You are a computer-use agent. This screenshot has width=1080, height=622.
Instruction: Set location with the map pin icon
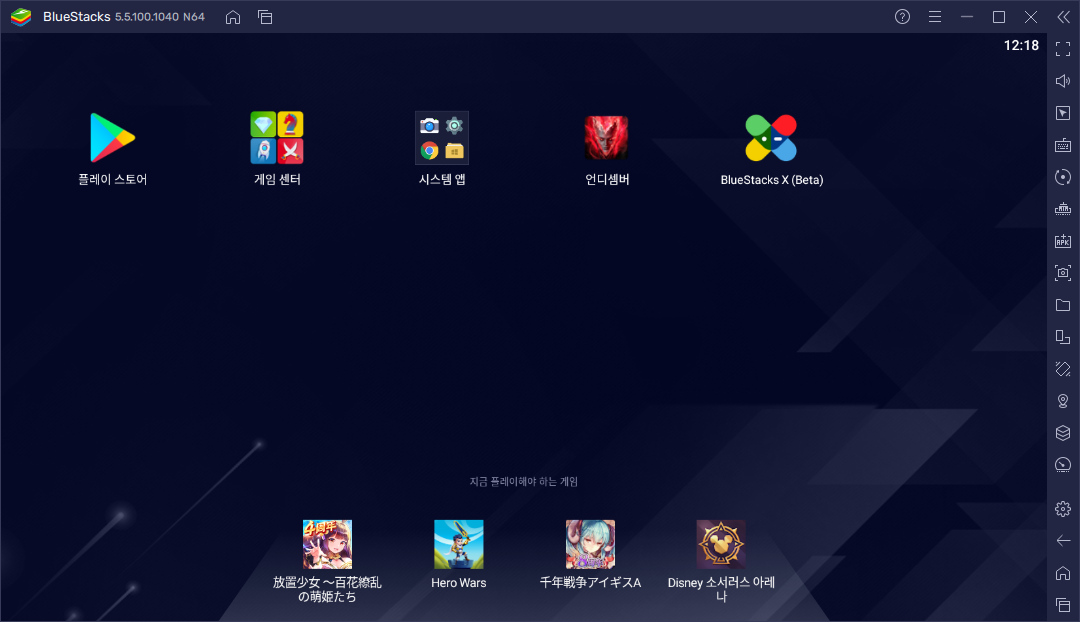(x=1063, y=401)
